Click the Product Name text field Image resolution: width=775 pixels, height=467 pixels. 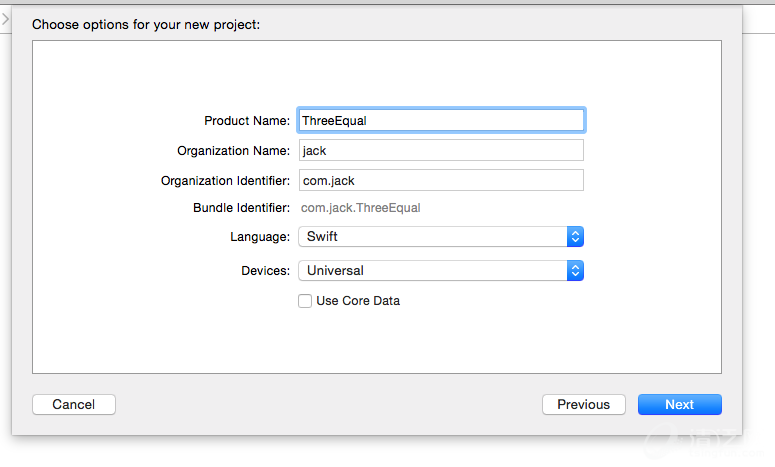[x=440, y=120]
